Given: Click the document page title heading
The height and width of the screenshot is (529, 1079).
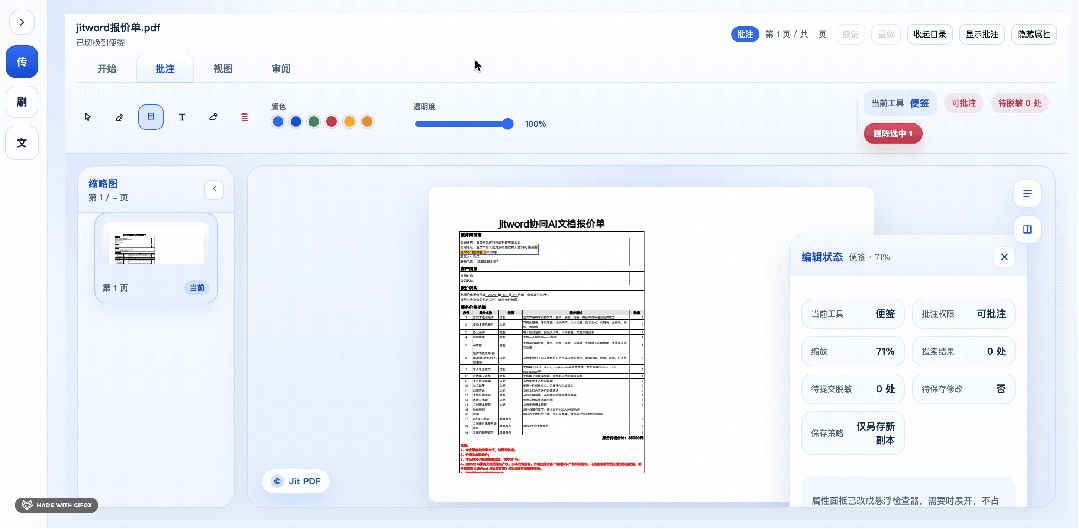Looking at the screenshot, I should pos(552,224).
